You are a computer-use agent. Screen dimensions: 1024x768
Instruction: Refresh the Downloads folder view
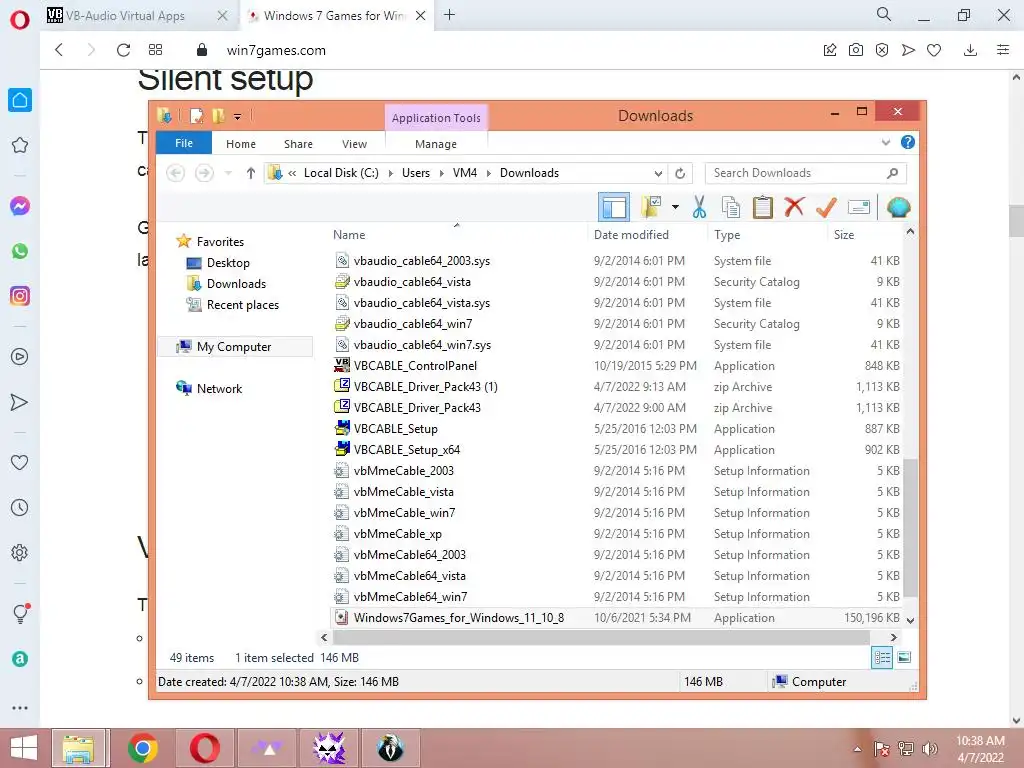pos(680,173)
